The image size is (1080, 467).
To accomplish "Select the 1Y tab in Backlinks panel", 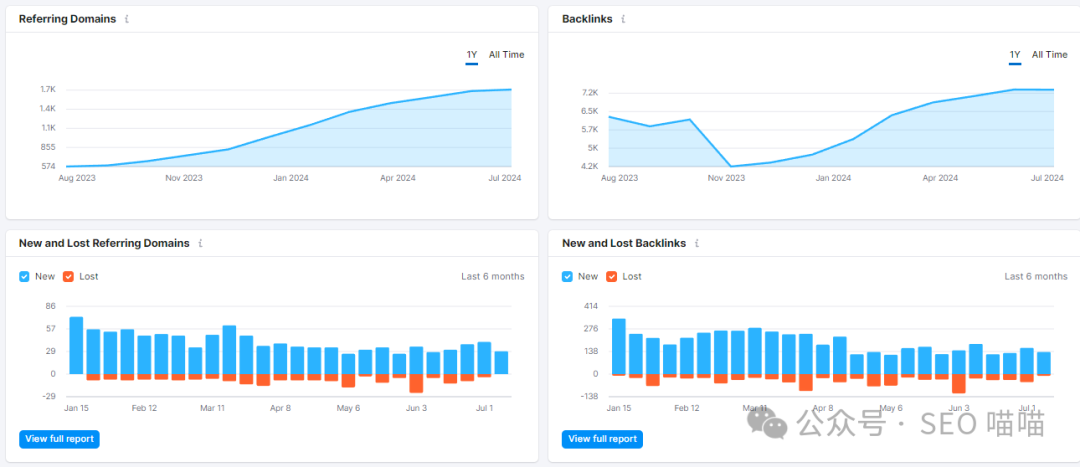I will pos(1015,55).
